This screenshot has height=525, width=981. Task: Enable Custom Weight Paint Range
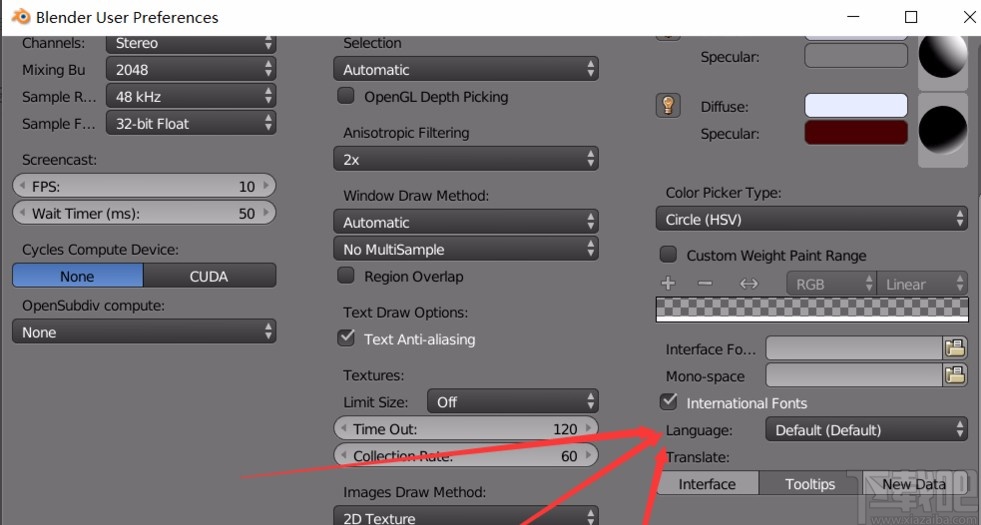[x=668, y=254]
